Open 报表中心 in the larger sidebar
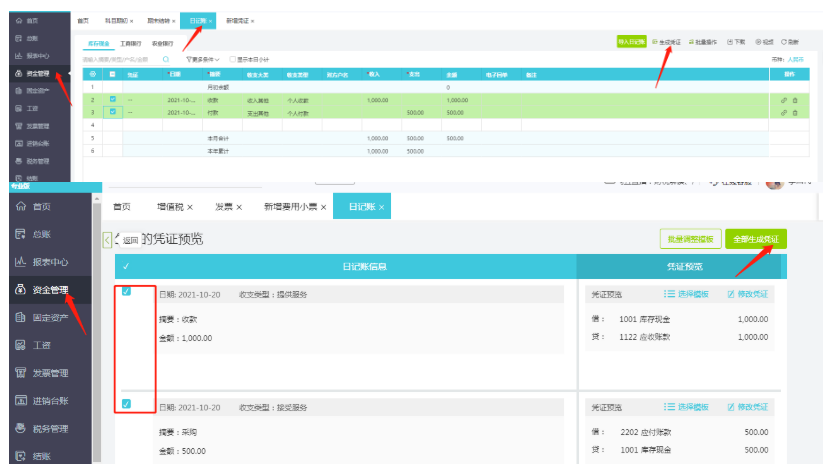823x464 pixels. click(48, 262)
